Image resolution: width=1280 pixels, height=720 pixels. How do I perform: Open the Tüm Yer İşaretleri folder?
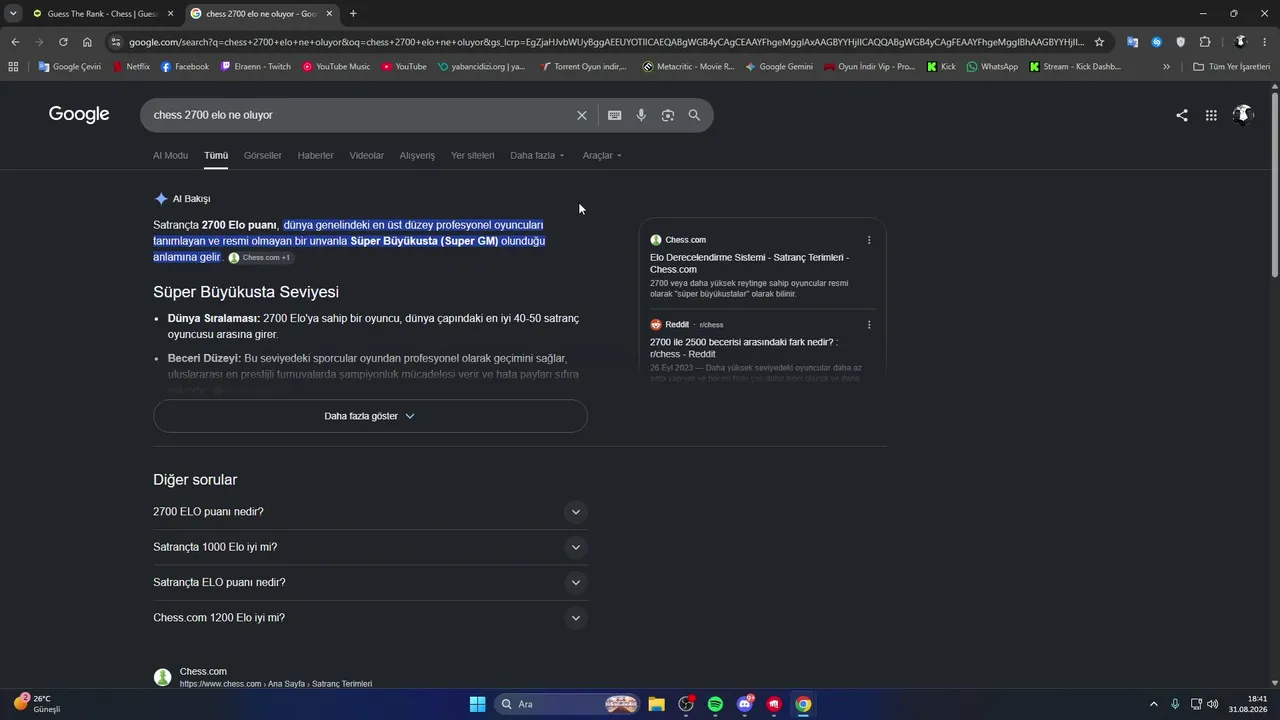(x=1232, y=67)
